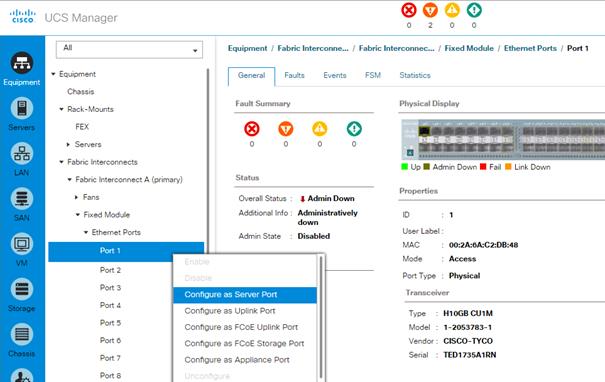The width and height of the screenshot is (605, 382).
Task: Select Port 4 in the tree
Action: pos(110,306)
